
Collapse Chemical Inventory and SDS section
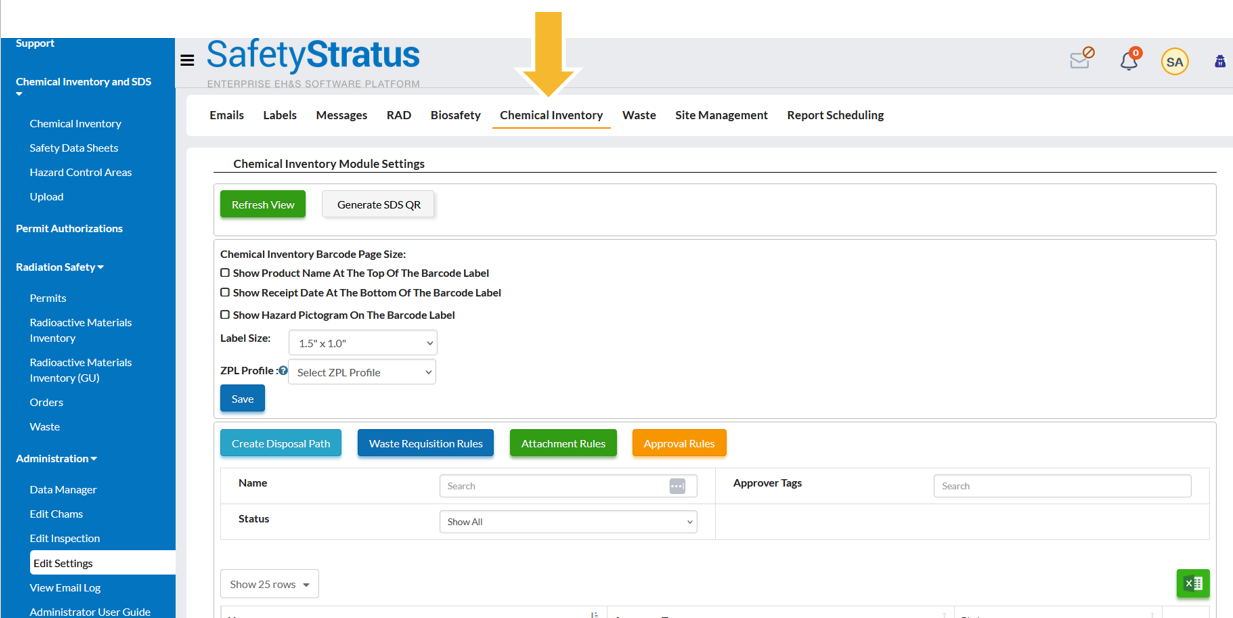tap(84, 86)
